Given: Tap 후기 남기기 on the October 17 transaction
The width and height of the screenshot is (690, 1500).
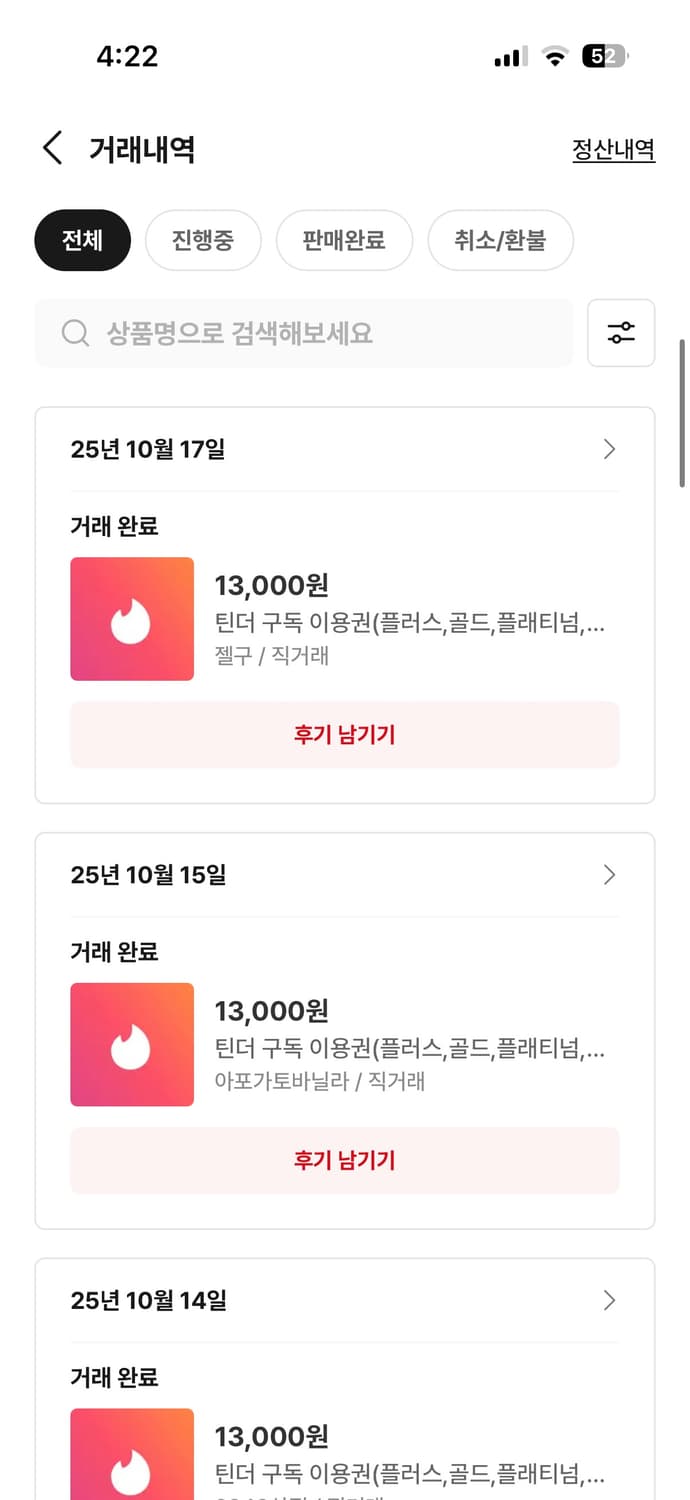Looking at the screenshot, I should (344, 734).
